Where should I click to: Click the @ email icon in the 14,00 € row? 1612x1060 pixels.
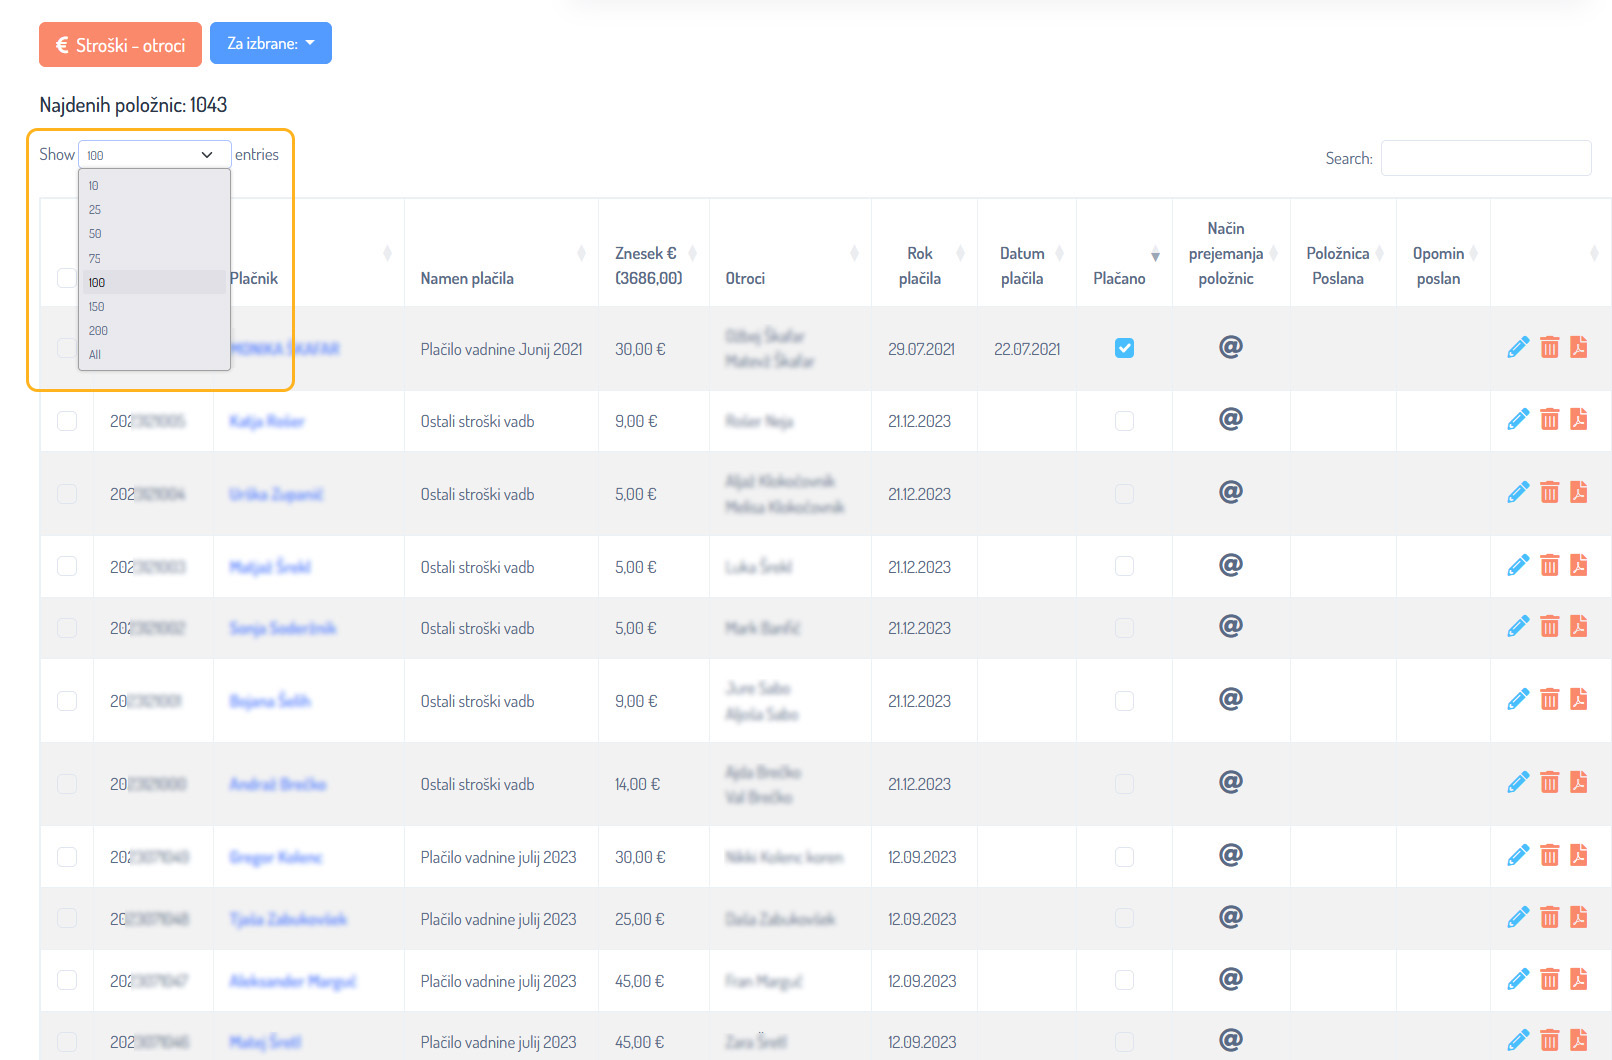tap(1230, 782)
